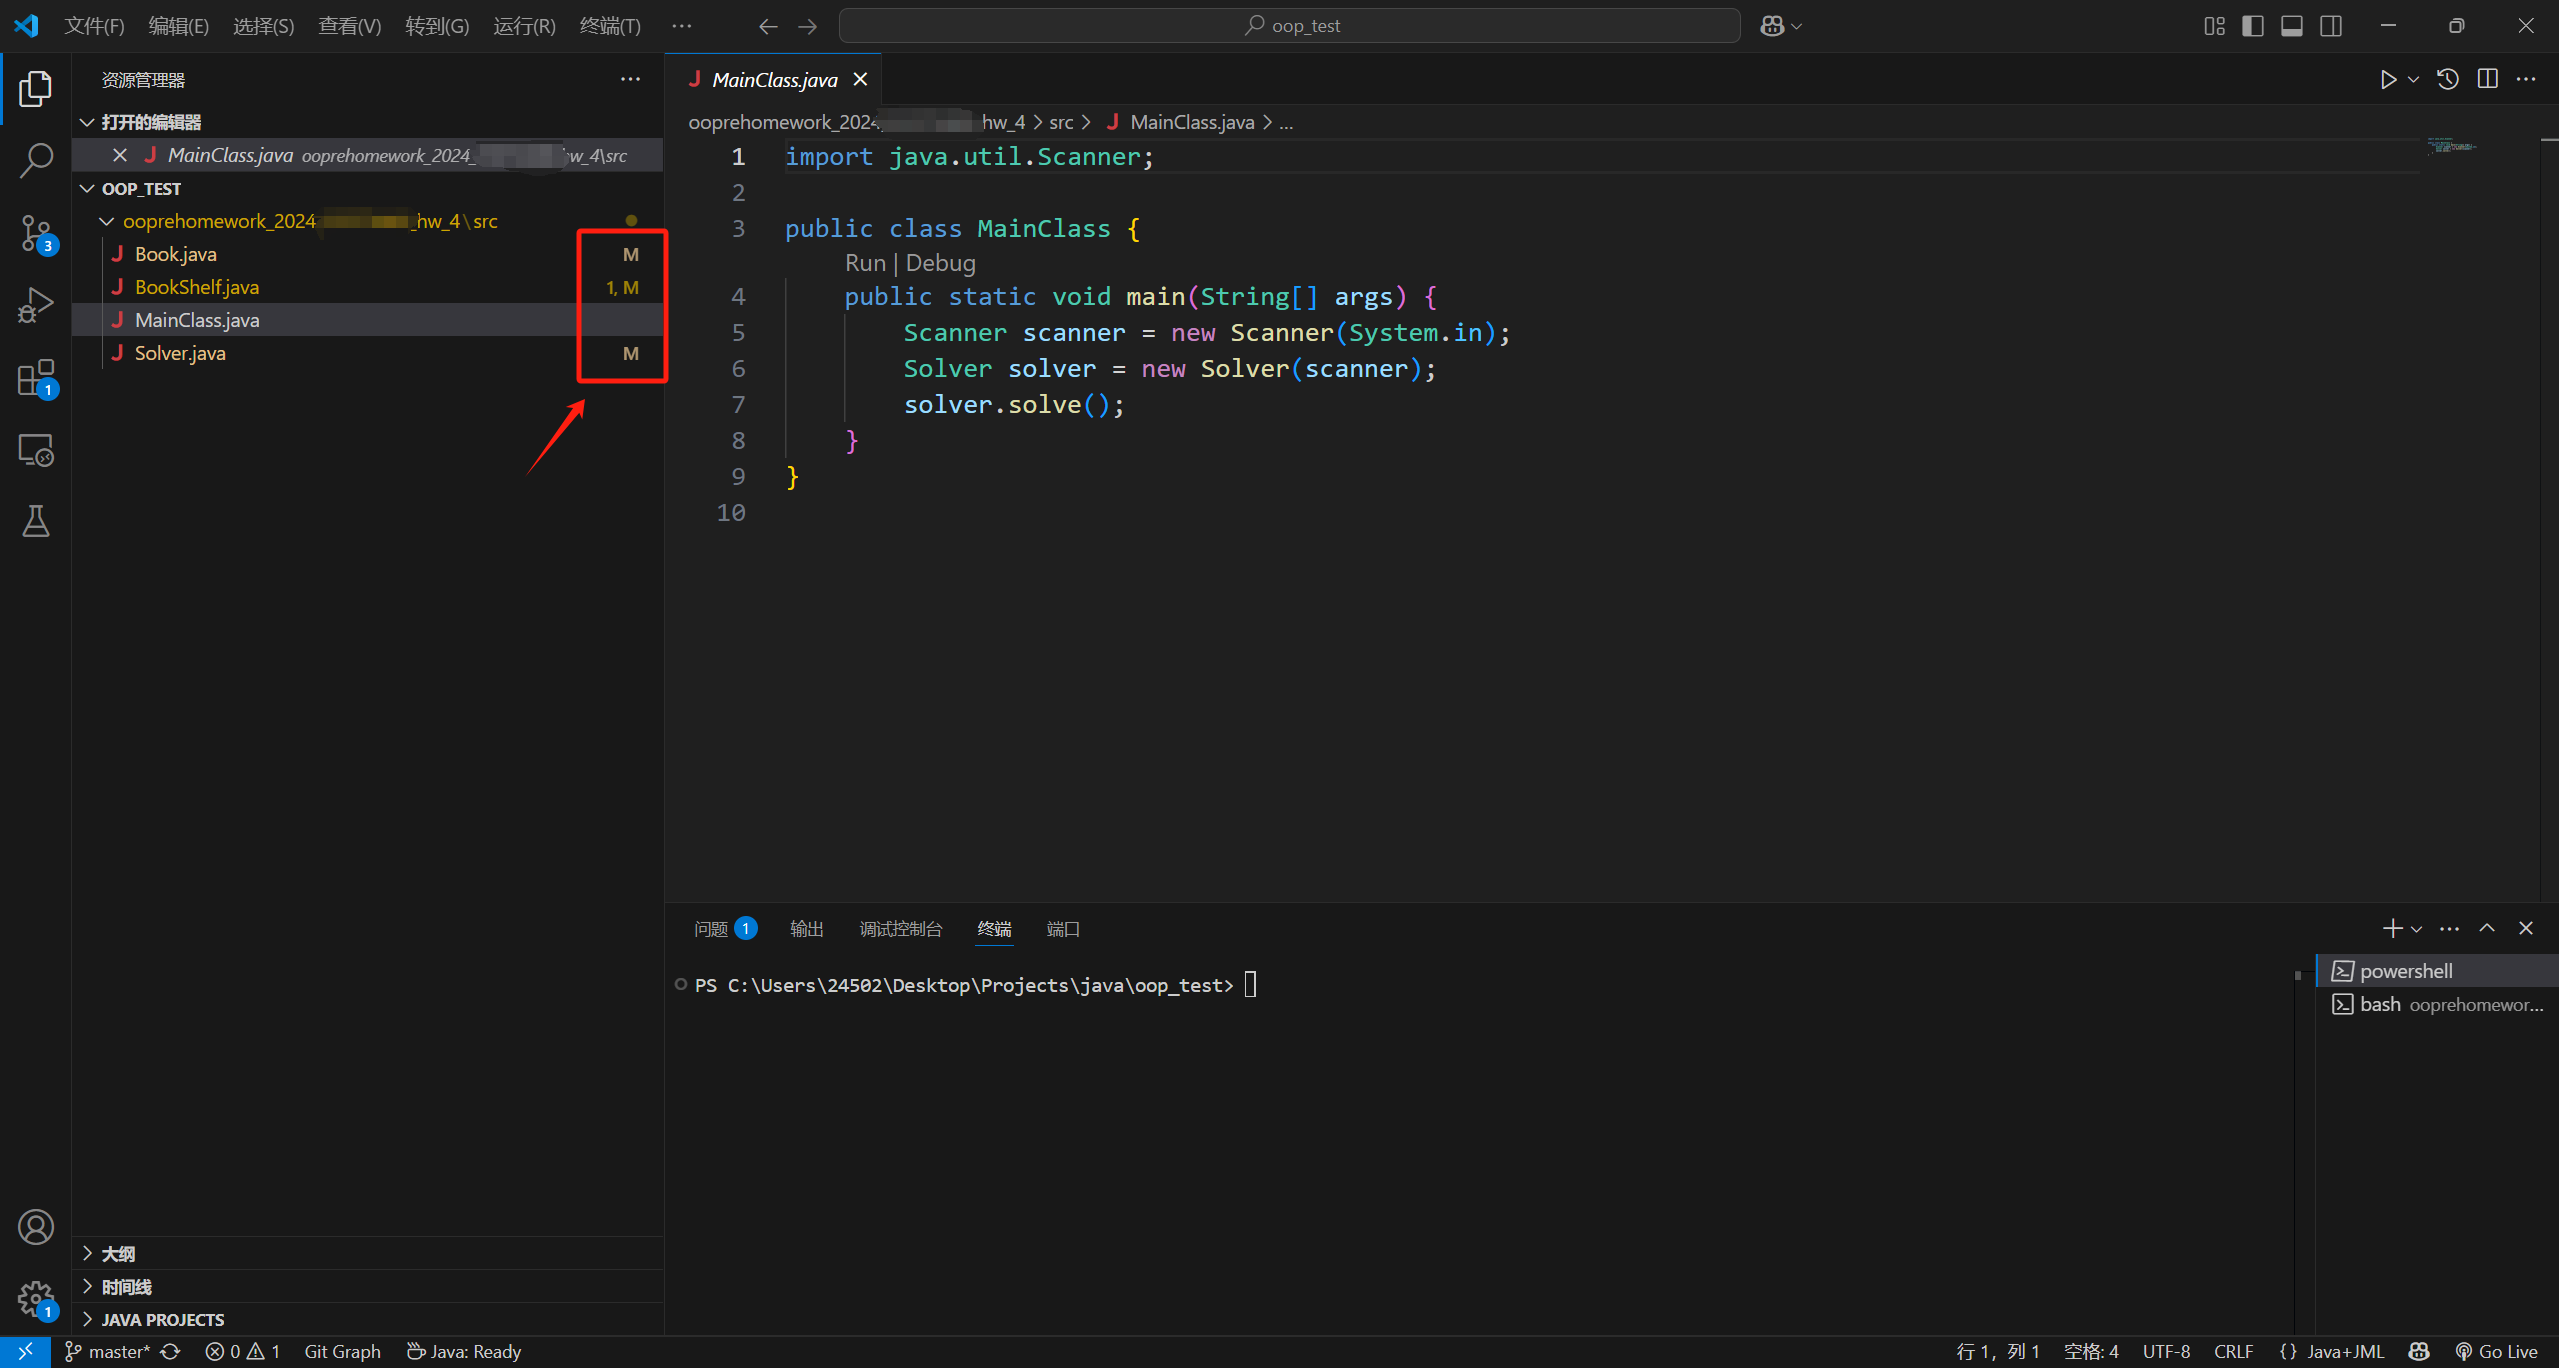Toggle the primary side bar layout button
The height and width of the screenshot is (1368, 2559).
point(2253,26)
